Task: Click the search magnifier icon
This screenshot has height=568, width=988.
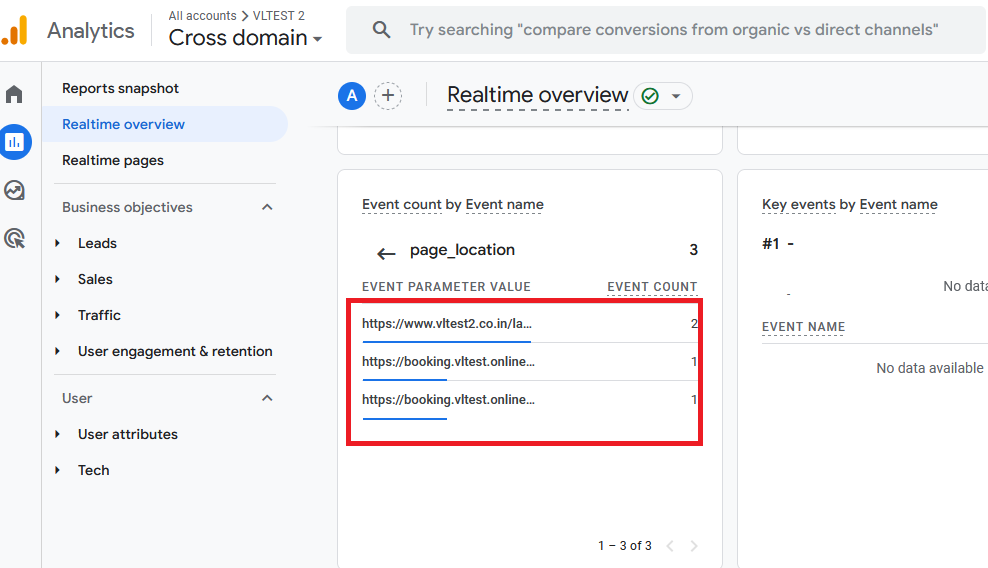Action: (x=381, y=30)
